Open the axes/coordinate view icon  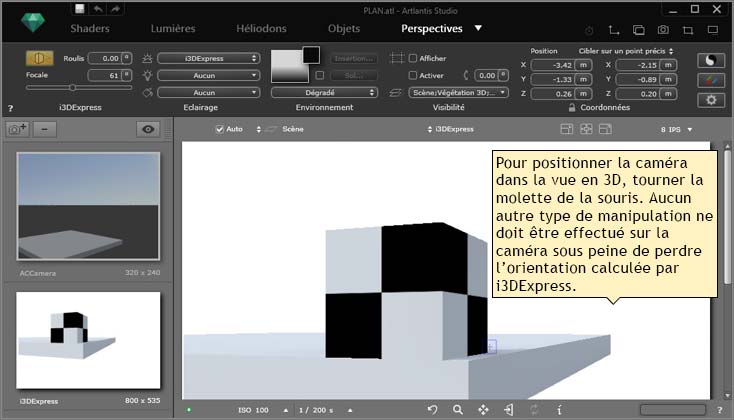click(x=614, y=30)
